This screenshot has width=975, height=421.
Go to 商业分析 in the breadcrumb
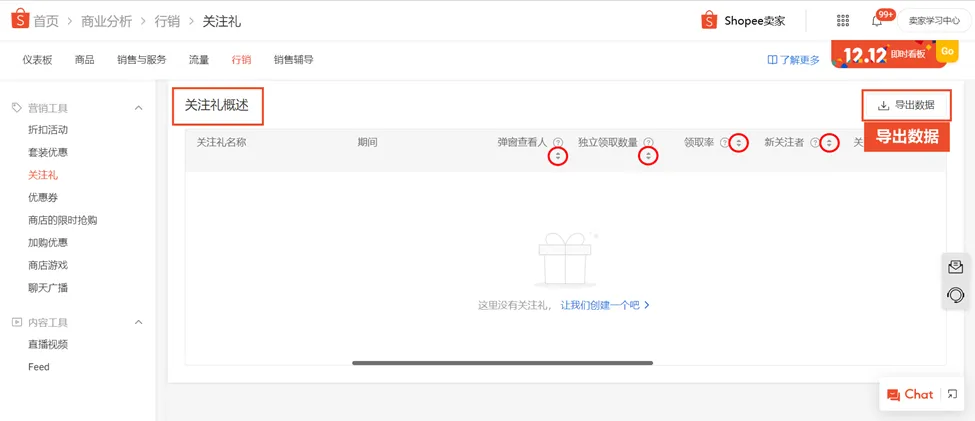107,21
